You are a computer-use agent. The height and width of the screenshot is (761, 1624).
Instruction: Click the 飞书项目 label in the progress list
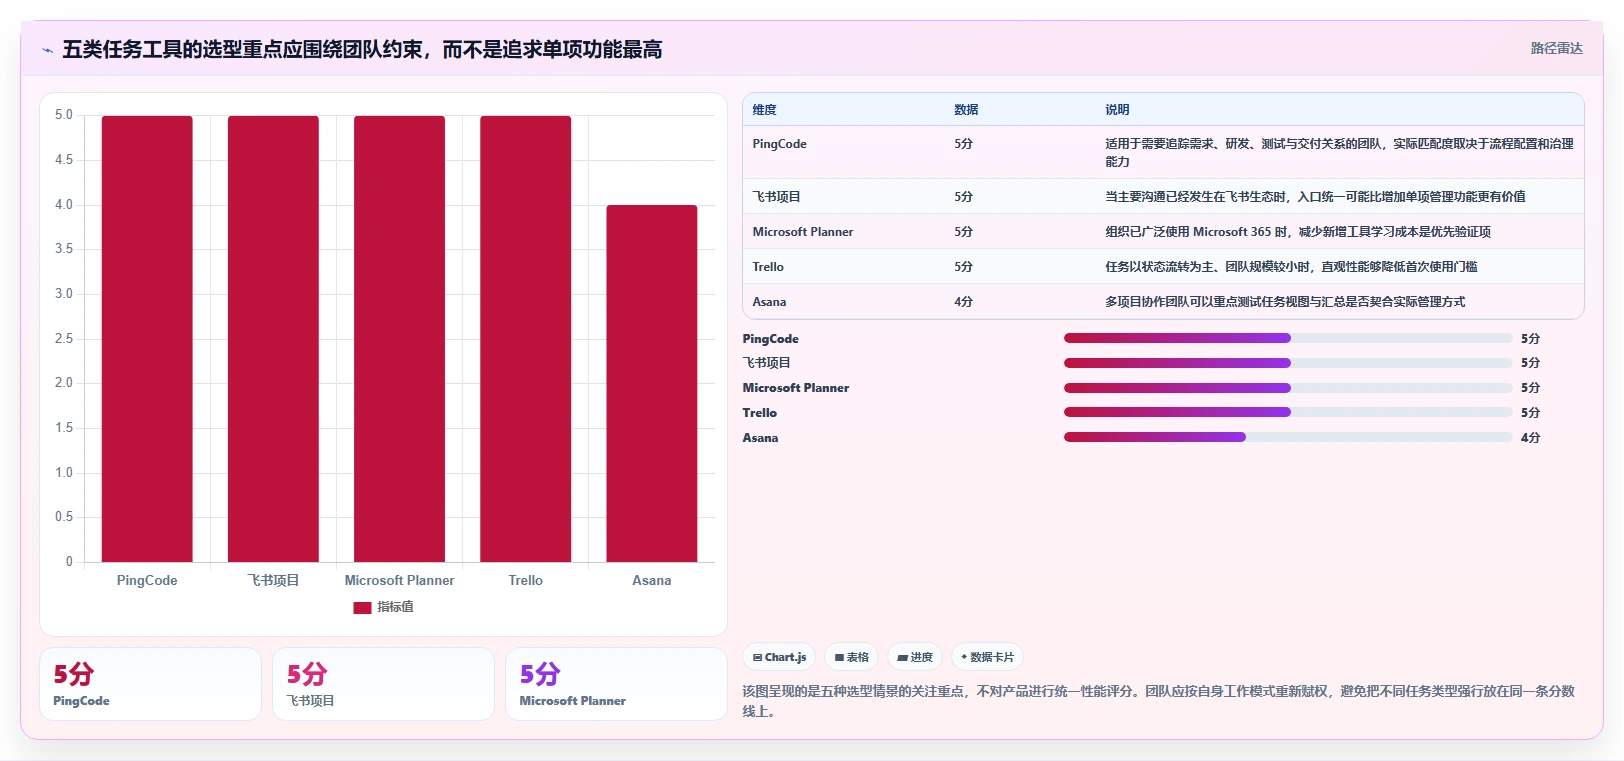pos(766,363)
